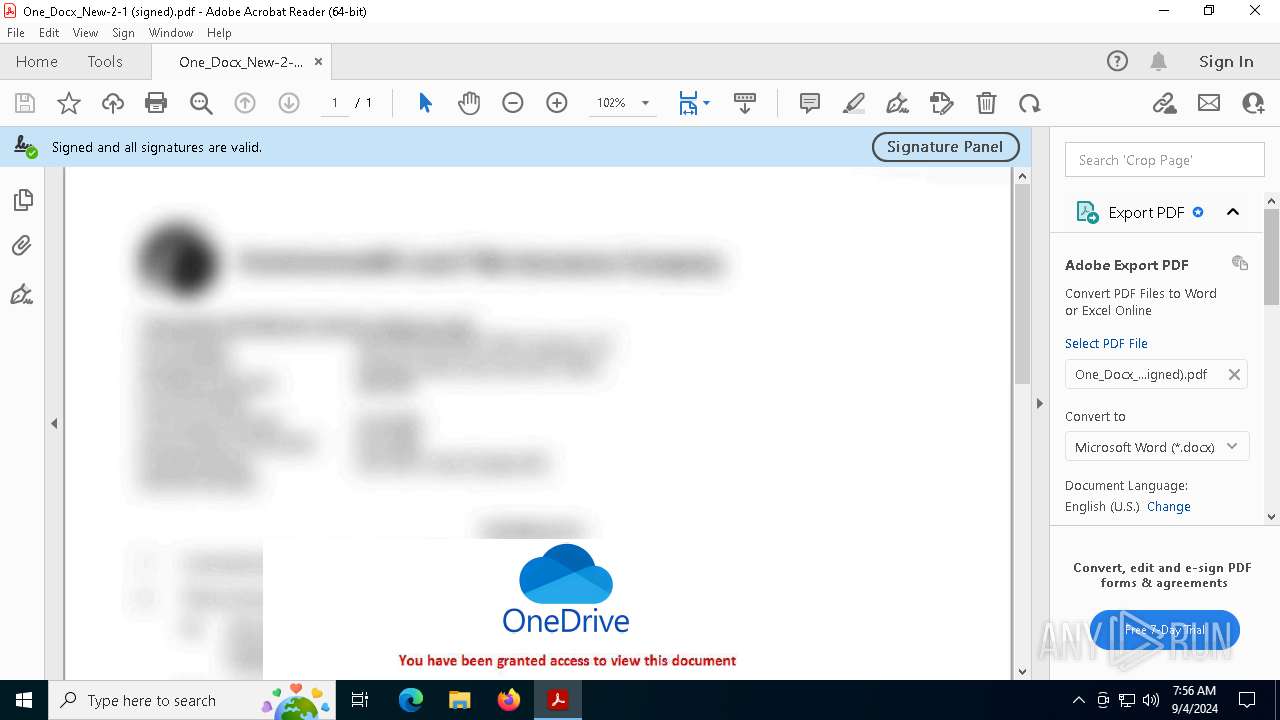Click the Save file icon
1280x720 pixels.
(x=25, y=103)
